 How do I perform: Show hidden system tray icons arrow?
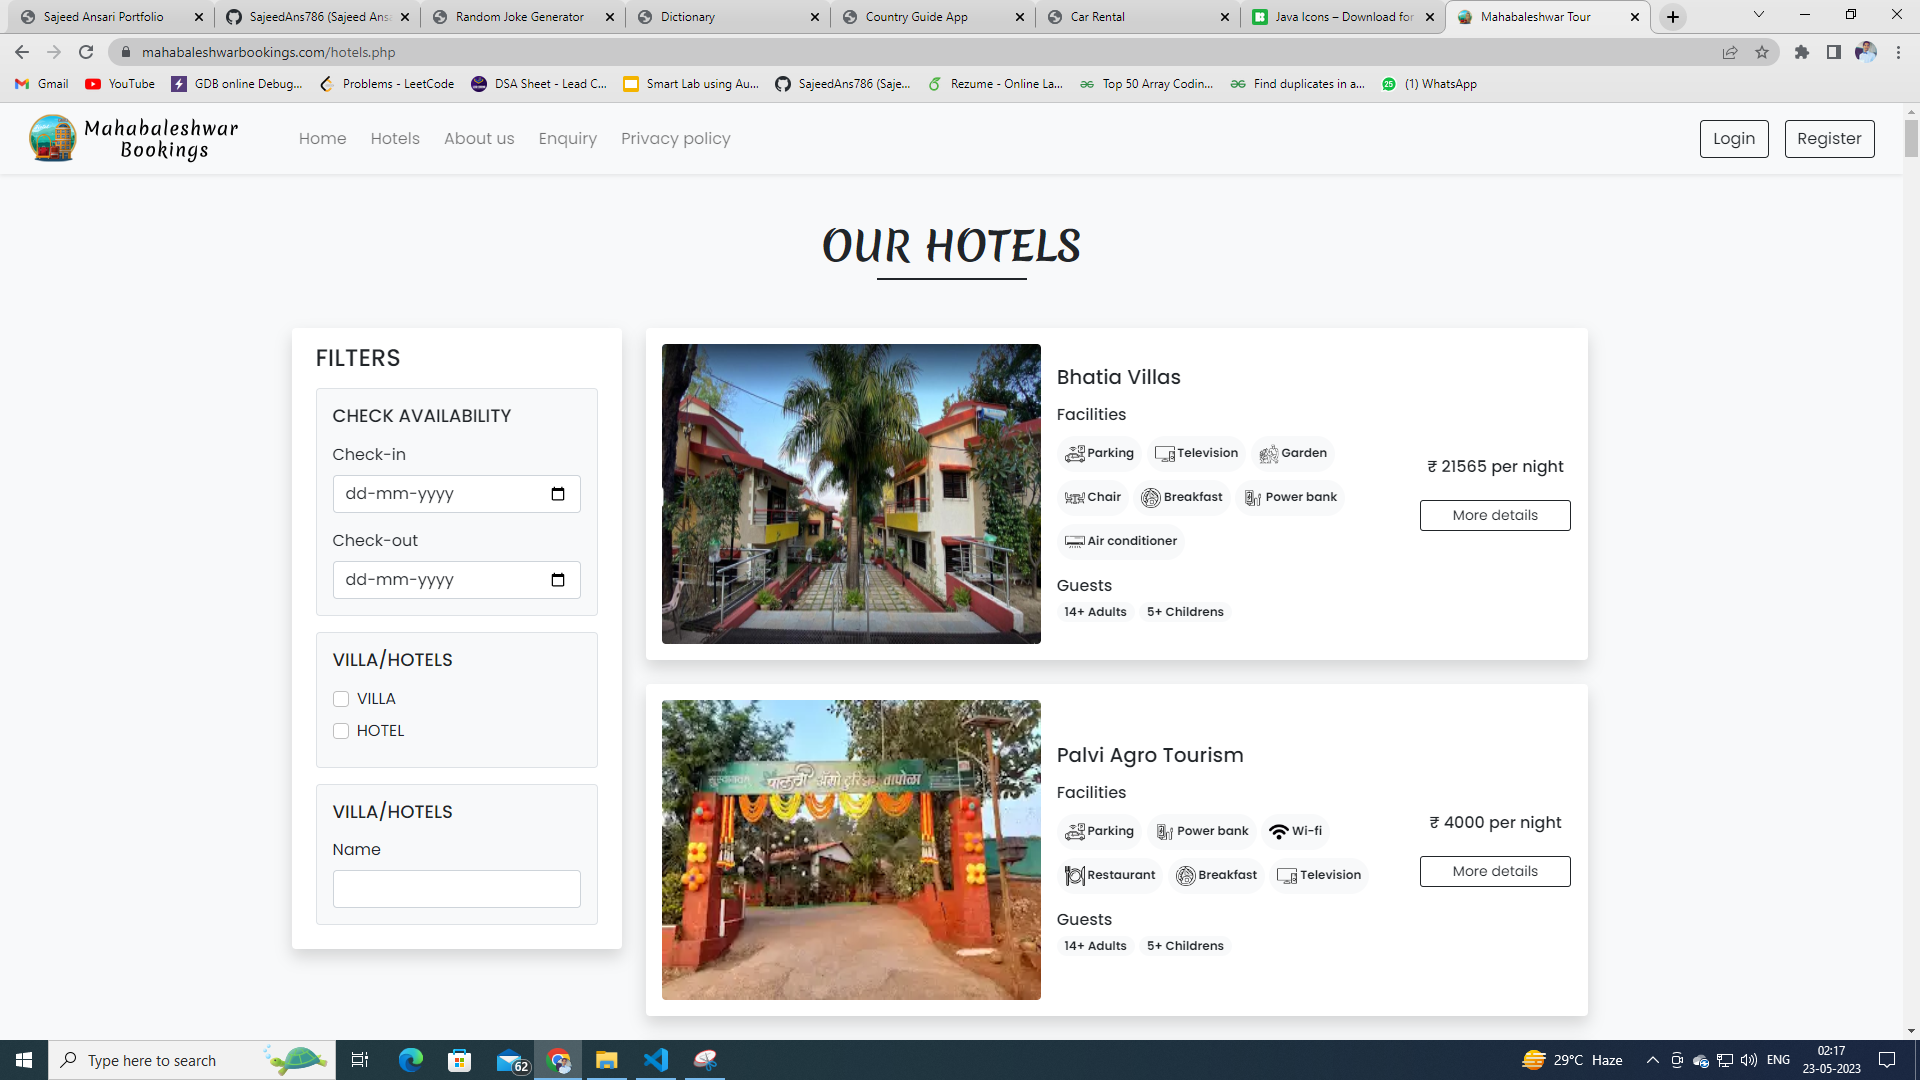pyautogui.click(x=1652, y=1060)
